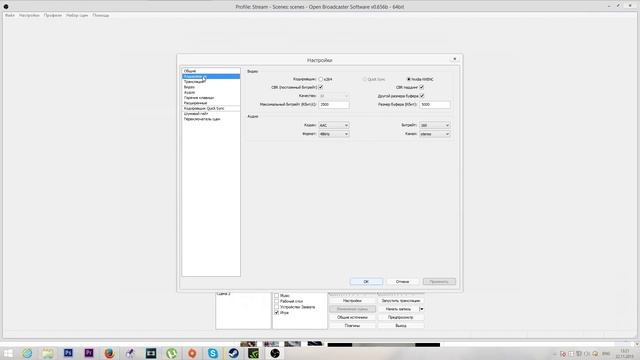Open the audio format 48kHz dropdown
This screenshot has width=640, height=360.
pyautogui.click(x=333, y=134)
